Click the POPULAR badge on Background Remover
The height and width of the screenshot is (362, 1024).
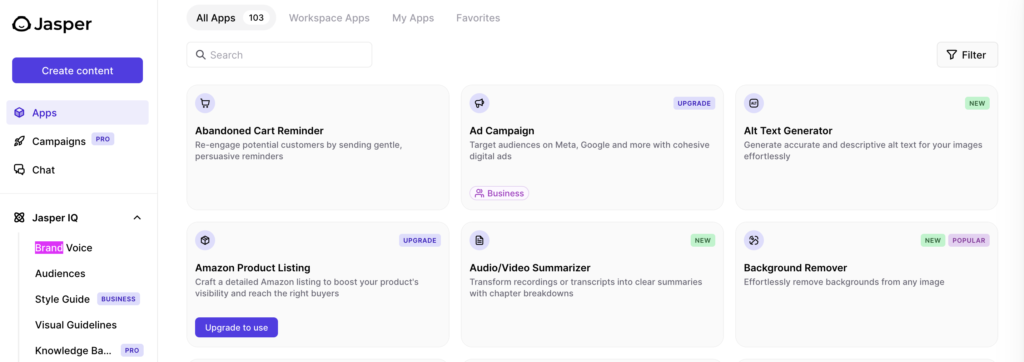click(968, 240)
